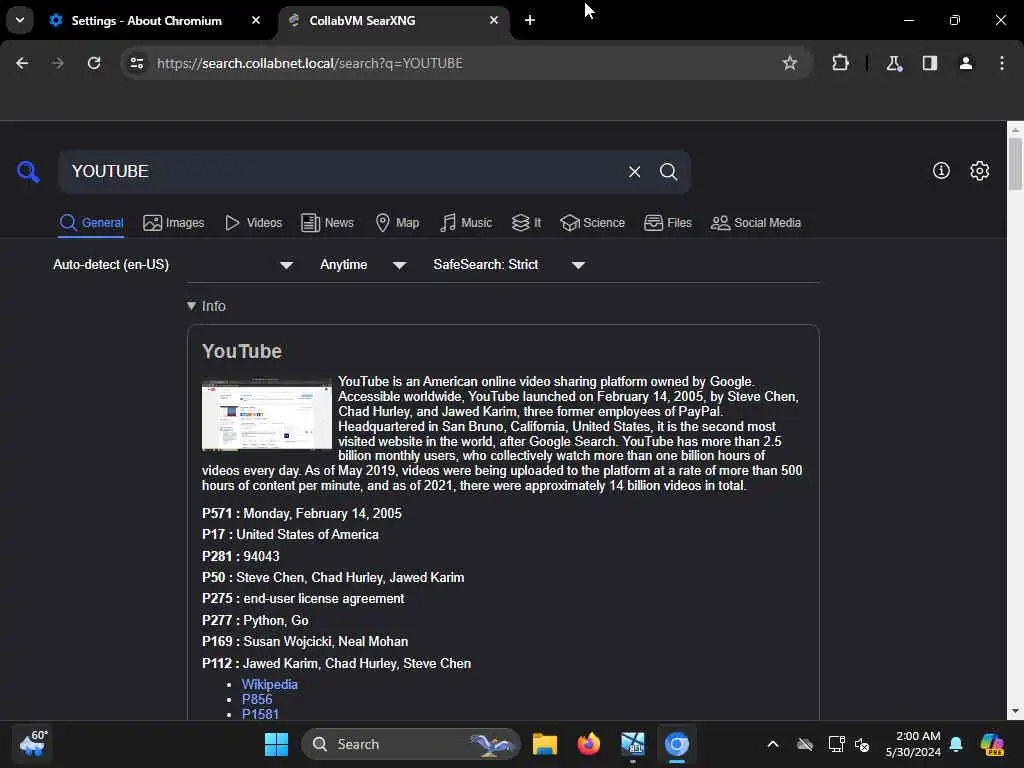Switch to News search category
Viewport: 1024px width, 768px height.
coord(327,223)
